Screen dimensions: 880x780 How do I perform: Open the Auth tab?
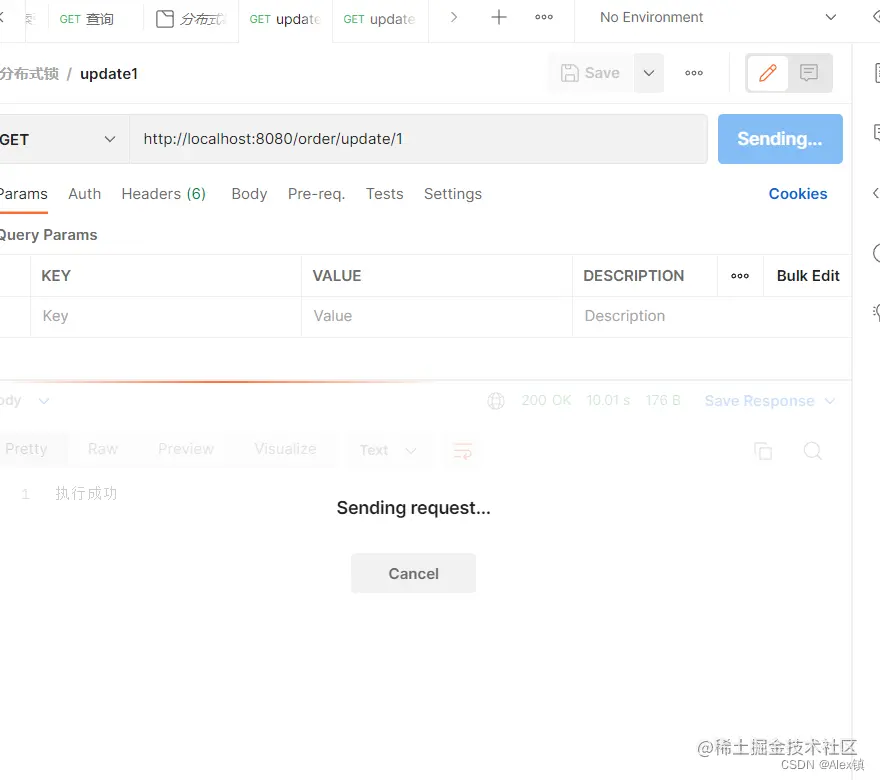click(85, 194)
